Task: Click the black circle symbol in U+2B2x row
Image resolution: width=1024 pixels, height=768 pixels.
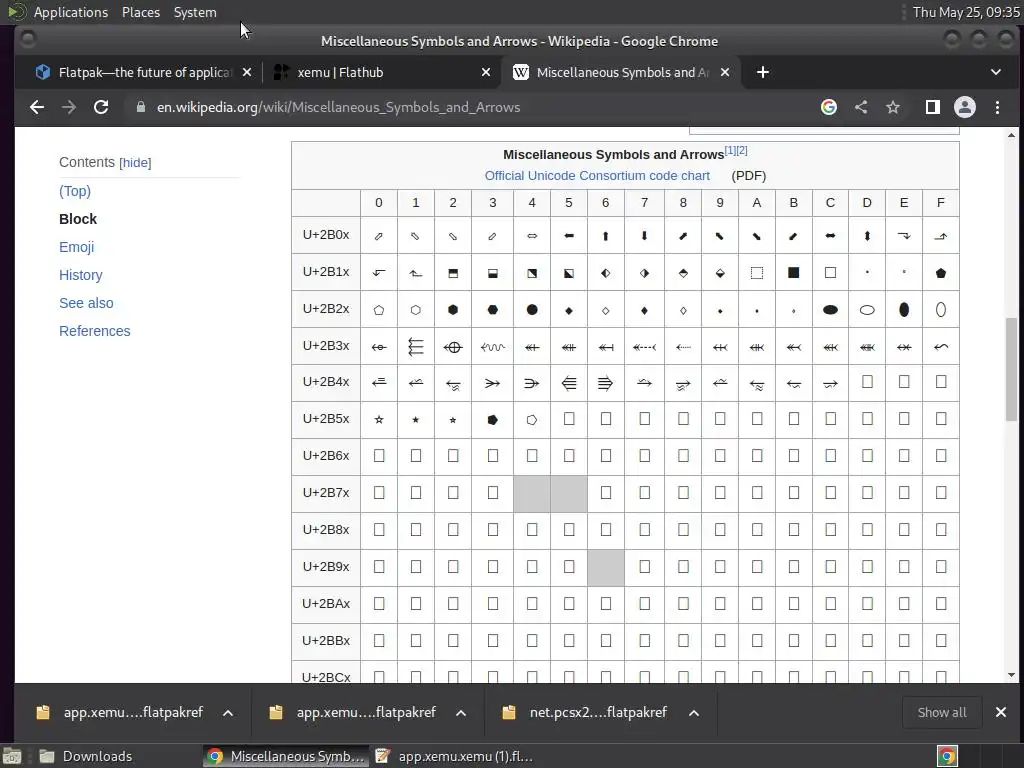Action: pyautogui.click(x=532, y=310)
